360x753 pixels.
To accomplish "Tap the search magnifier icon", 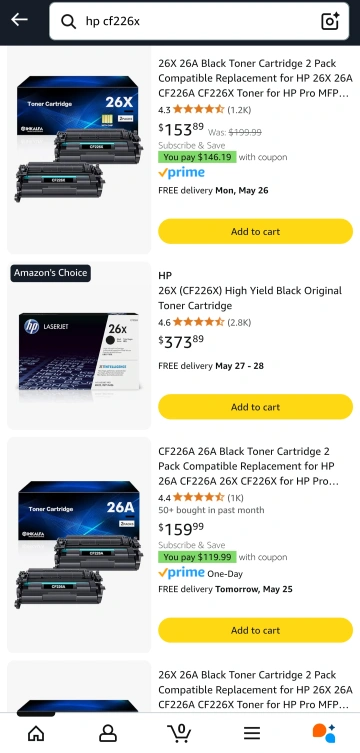I will pos(69,21).
